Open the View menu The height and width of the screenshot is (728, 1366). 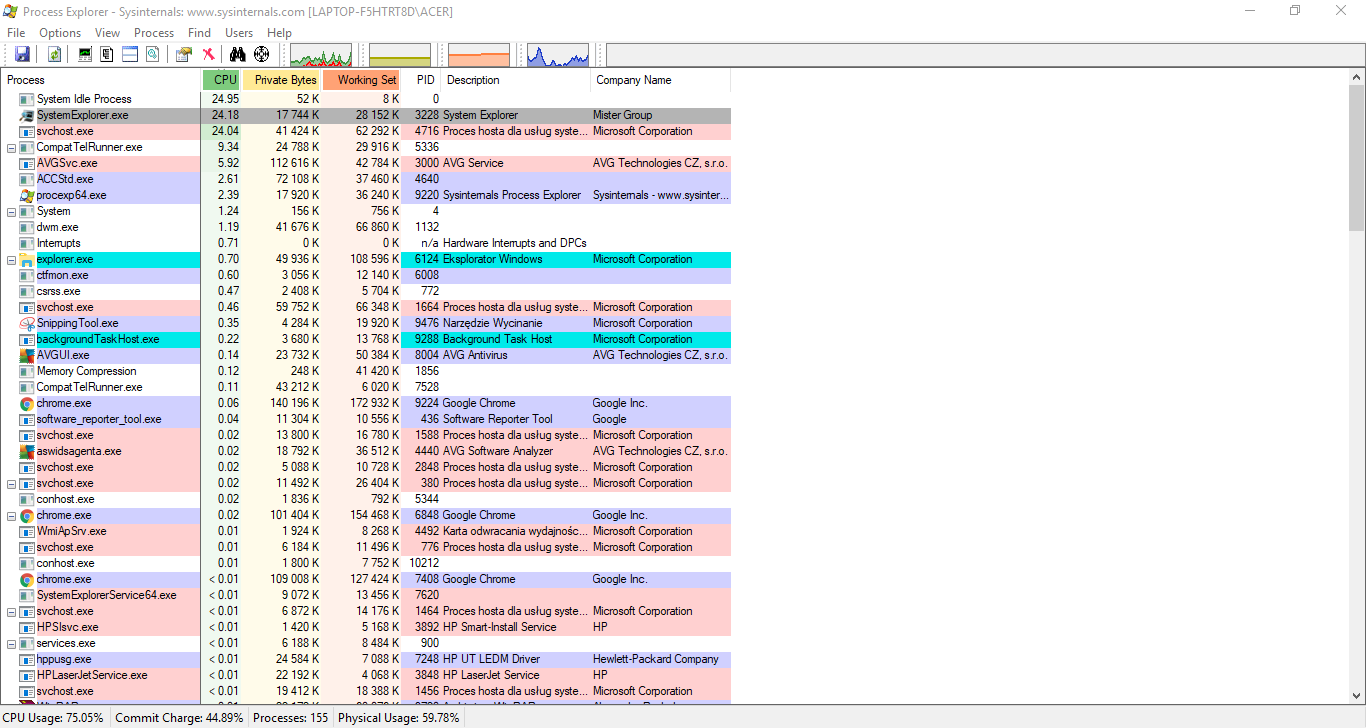(x=108, y=33)
